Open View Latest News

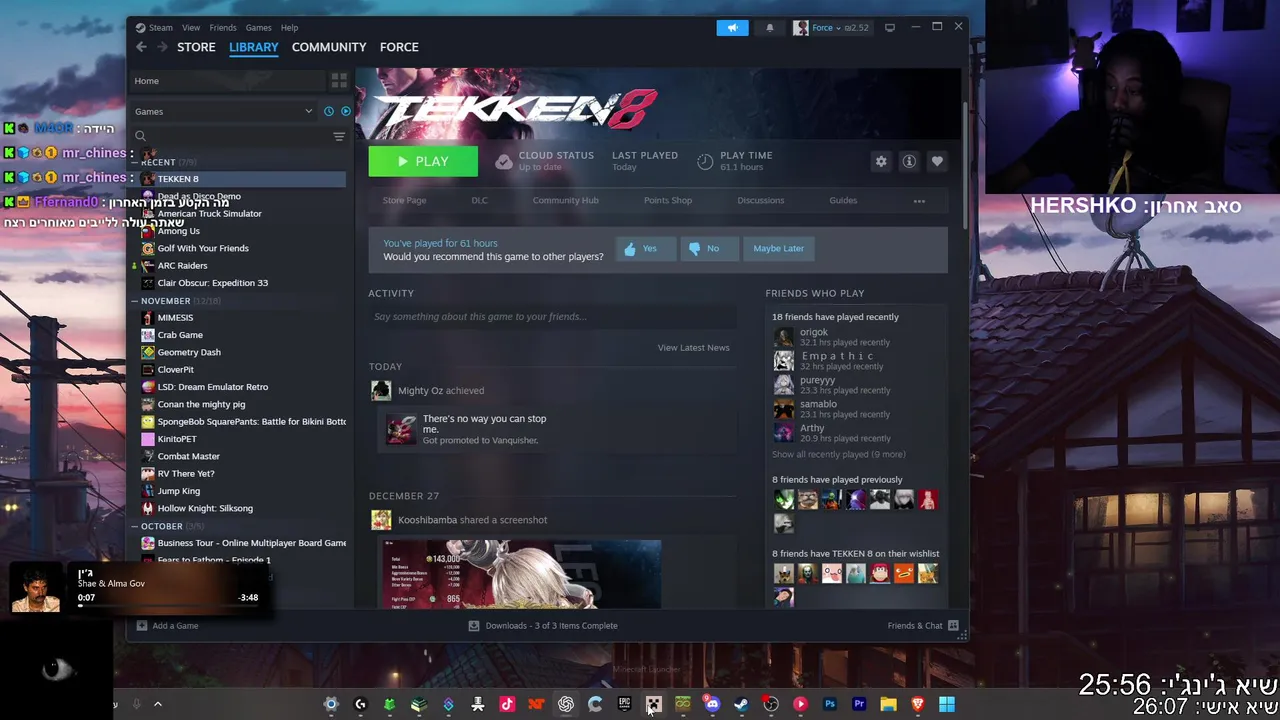[x=694, y=348]
